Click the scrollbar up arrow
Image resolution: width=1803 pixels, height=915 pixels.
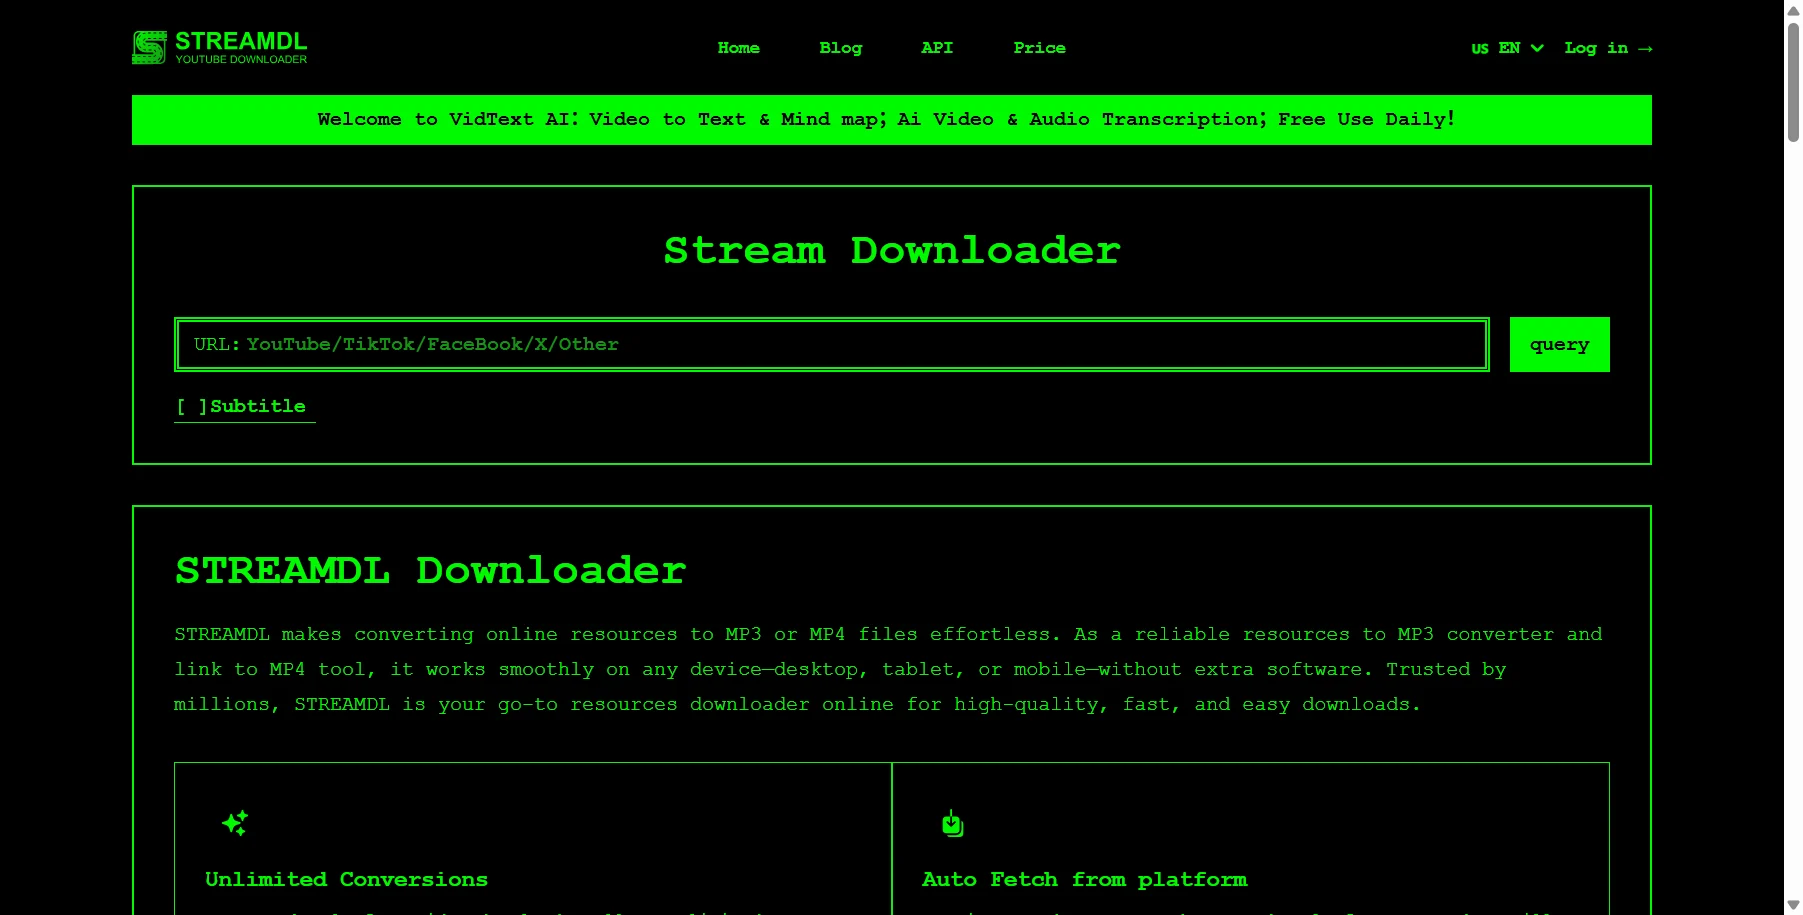pos(1794,9)
